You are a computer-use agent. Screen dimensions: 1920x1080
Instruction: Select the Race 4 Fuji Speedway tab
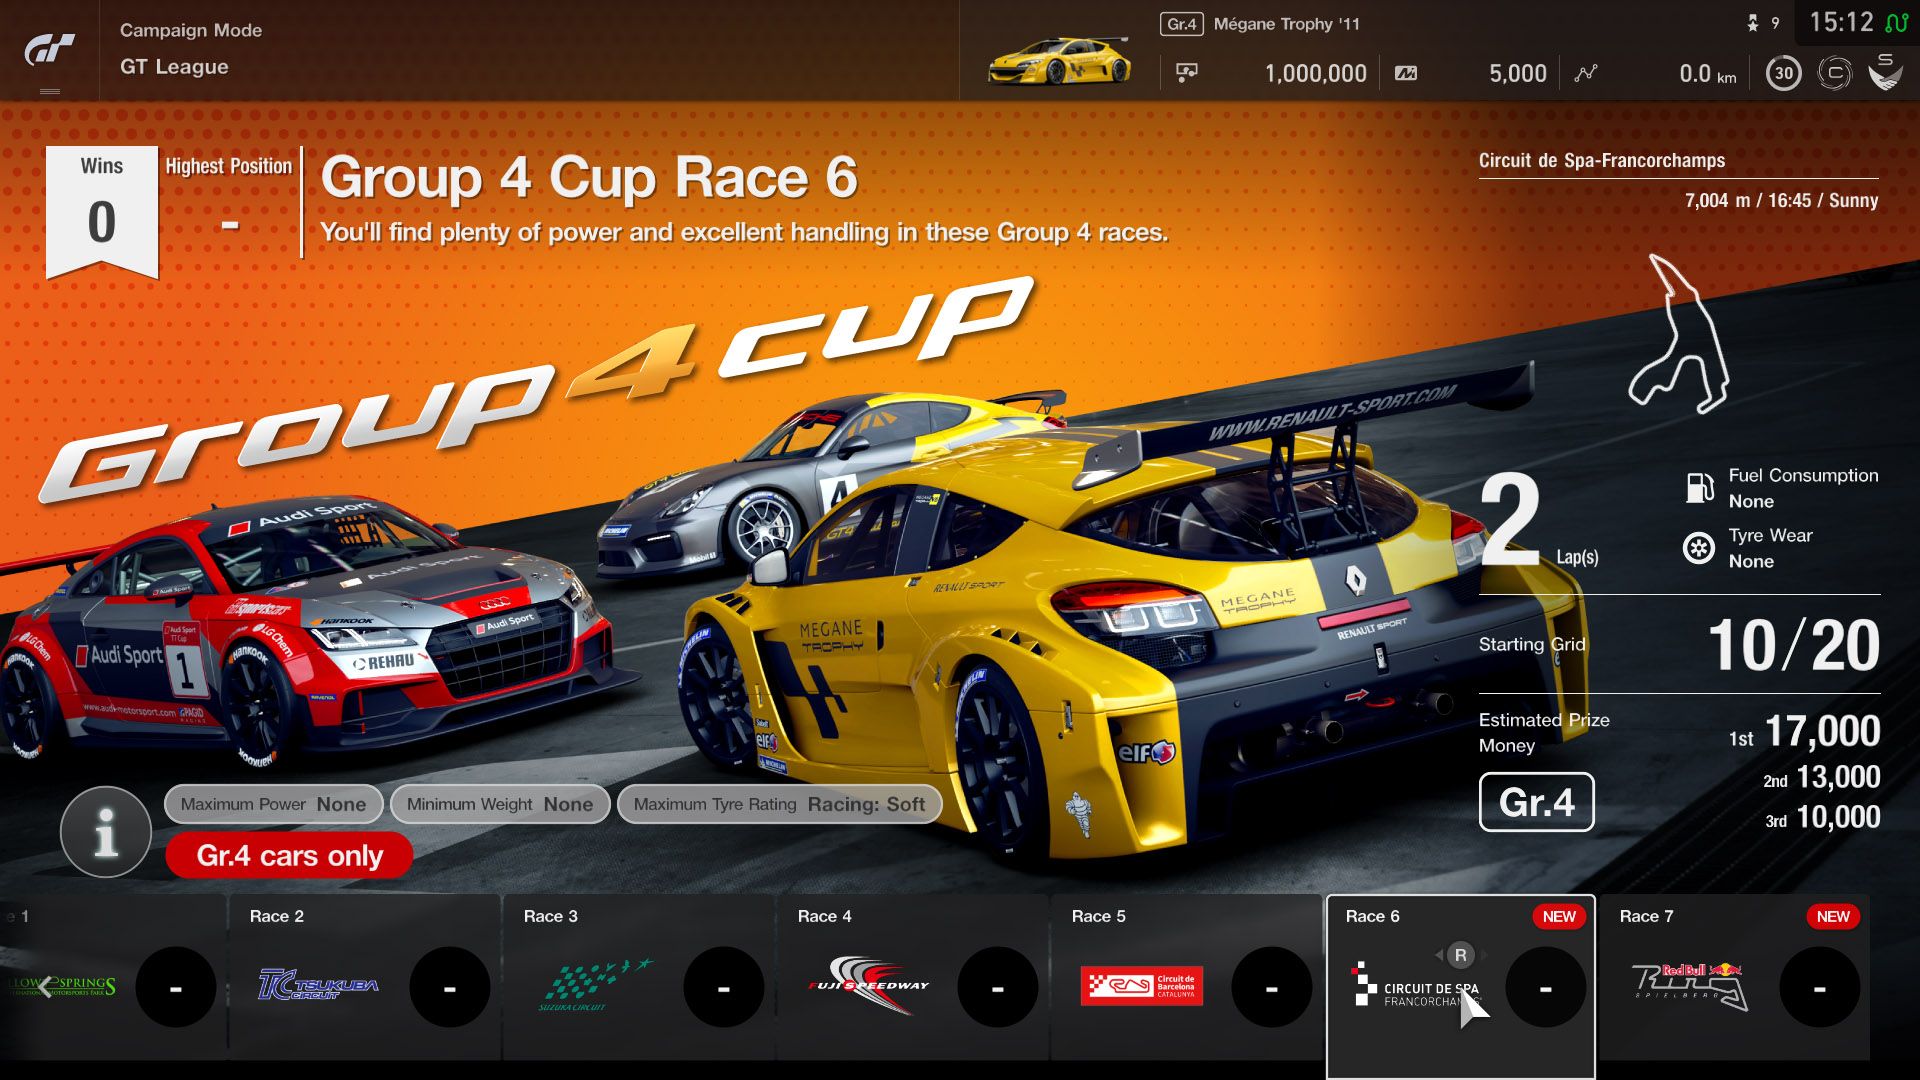click(x=912, y=977)
